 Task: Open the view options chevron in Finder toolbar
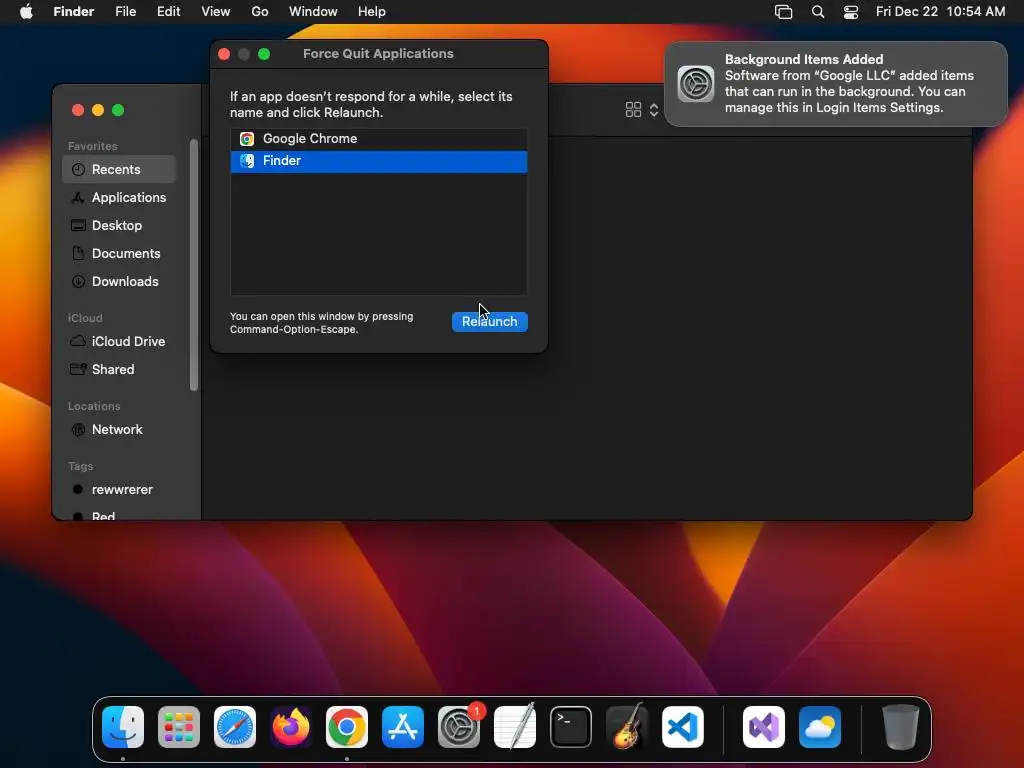pos(654,110)
